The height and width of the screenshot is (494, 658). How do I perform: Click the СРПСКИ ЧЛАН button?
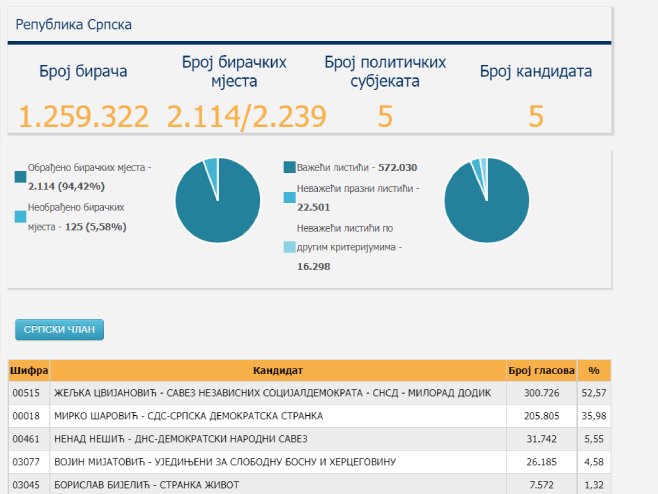[x=59, y=330]
